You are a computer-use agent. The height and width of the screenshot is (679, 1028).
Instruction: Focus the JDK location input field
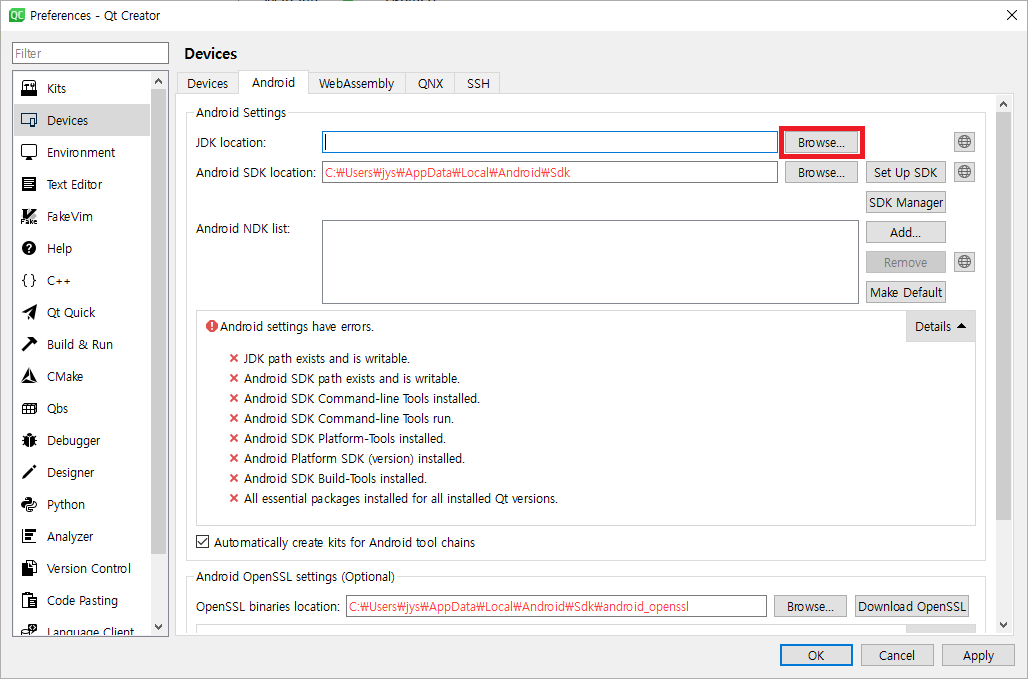550,142
